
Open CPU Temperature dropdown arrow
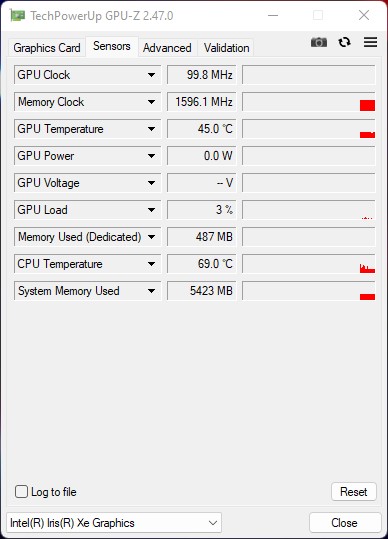coord(151,264)
